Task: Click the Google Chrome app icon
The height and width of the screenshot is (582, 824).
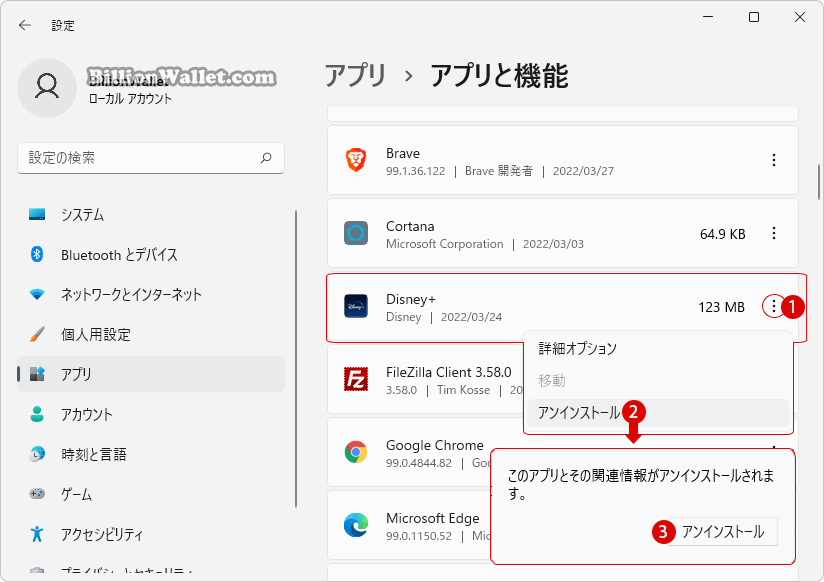Action: [356, 452]
